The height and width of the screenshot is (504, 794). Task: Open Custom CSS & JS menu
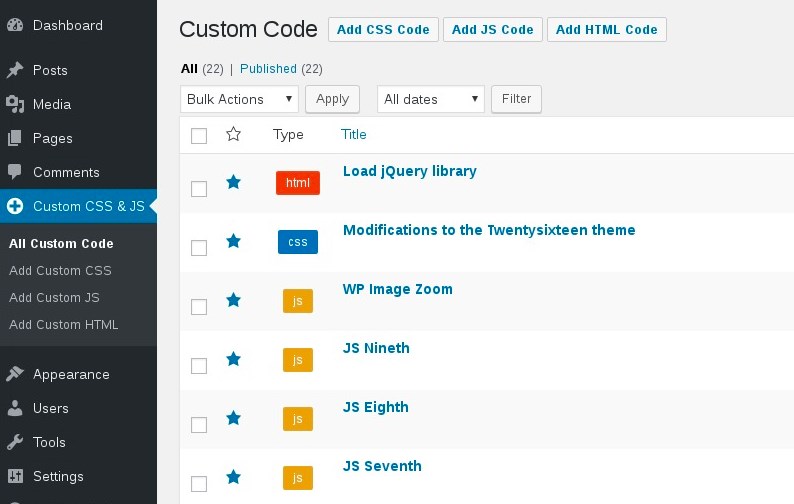(78, 206)
